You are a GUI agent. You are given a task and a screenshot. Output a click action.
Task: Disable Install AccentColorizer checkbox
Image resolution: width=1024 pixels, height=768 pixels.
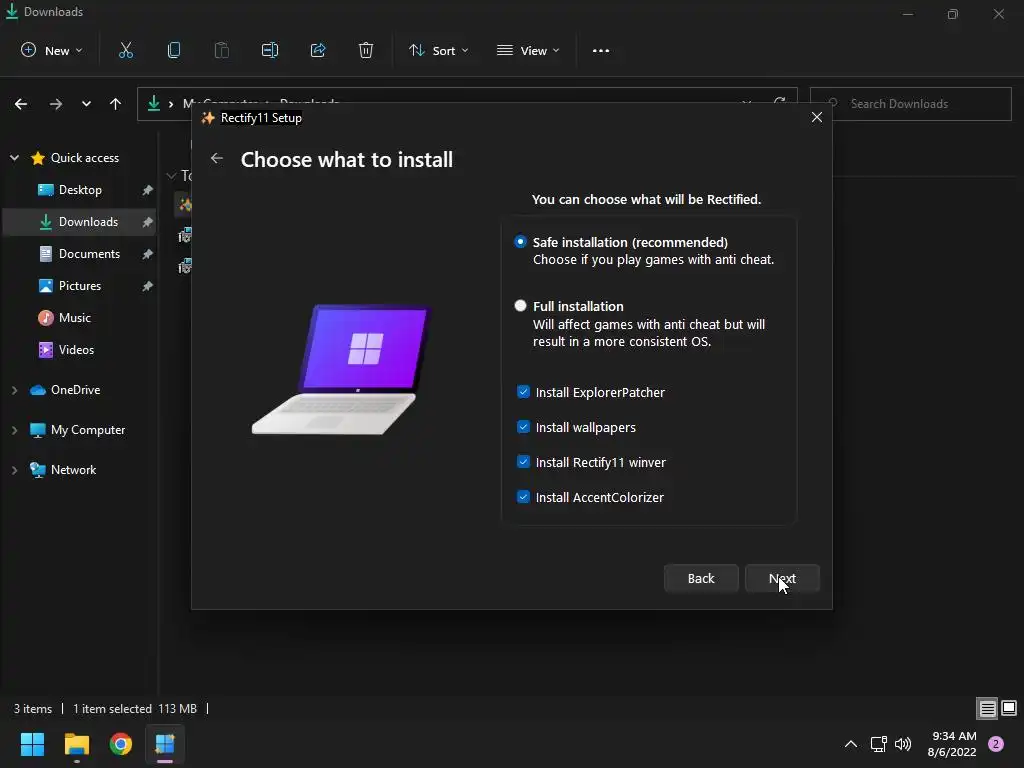pos(523,497)
